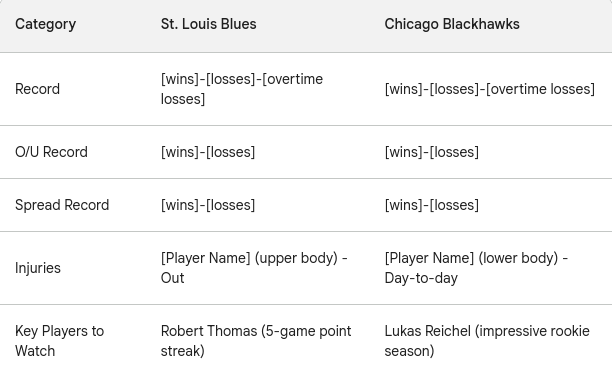Click the Blues Spread Record value
Viewport: 612px width, 374px height.
pos(208,205)
